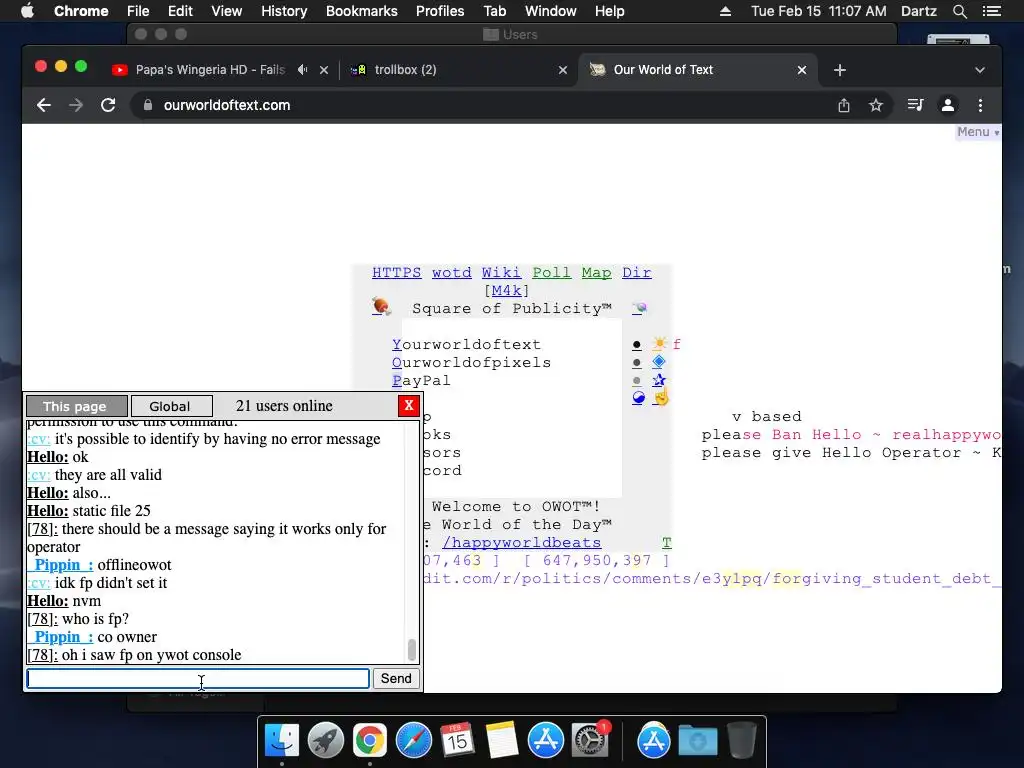Open the Dir link
This screenshot has height=768, width=1024.
(636, 272)
